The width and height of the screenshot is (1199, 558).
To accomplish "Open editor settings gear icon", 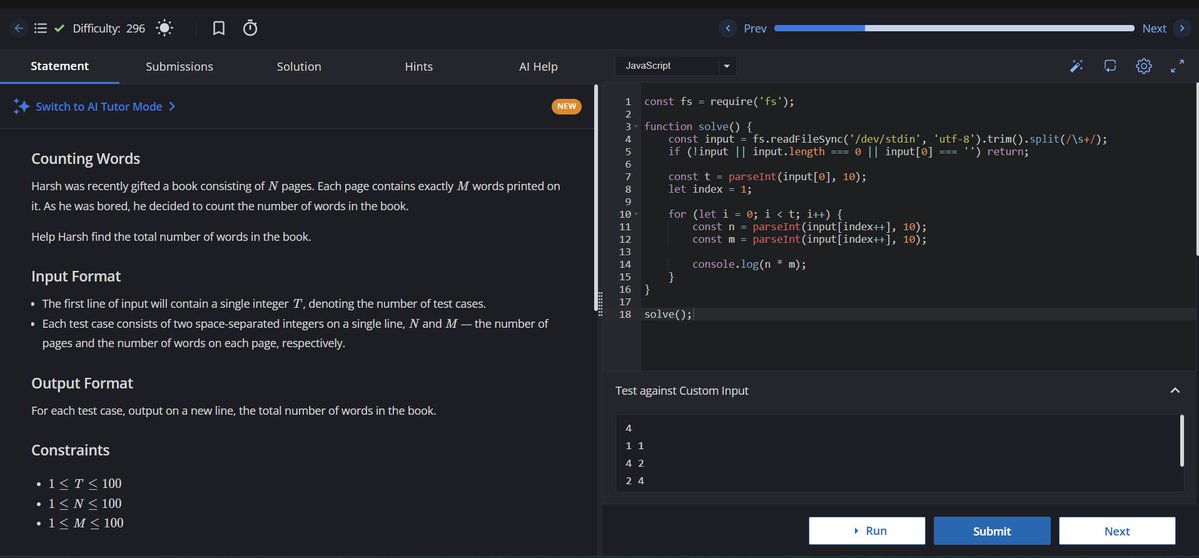I will tap(1144, 67).
